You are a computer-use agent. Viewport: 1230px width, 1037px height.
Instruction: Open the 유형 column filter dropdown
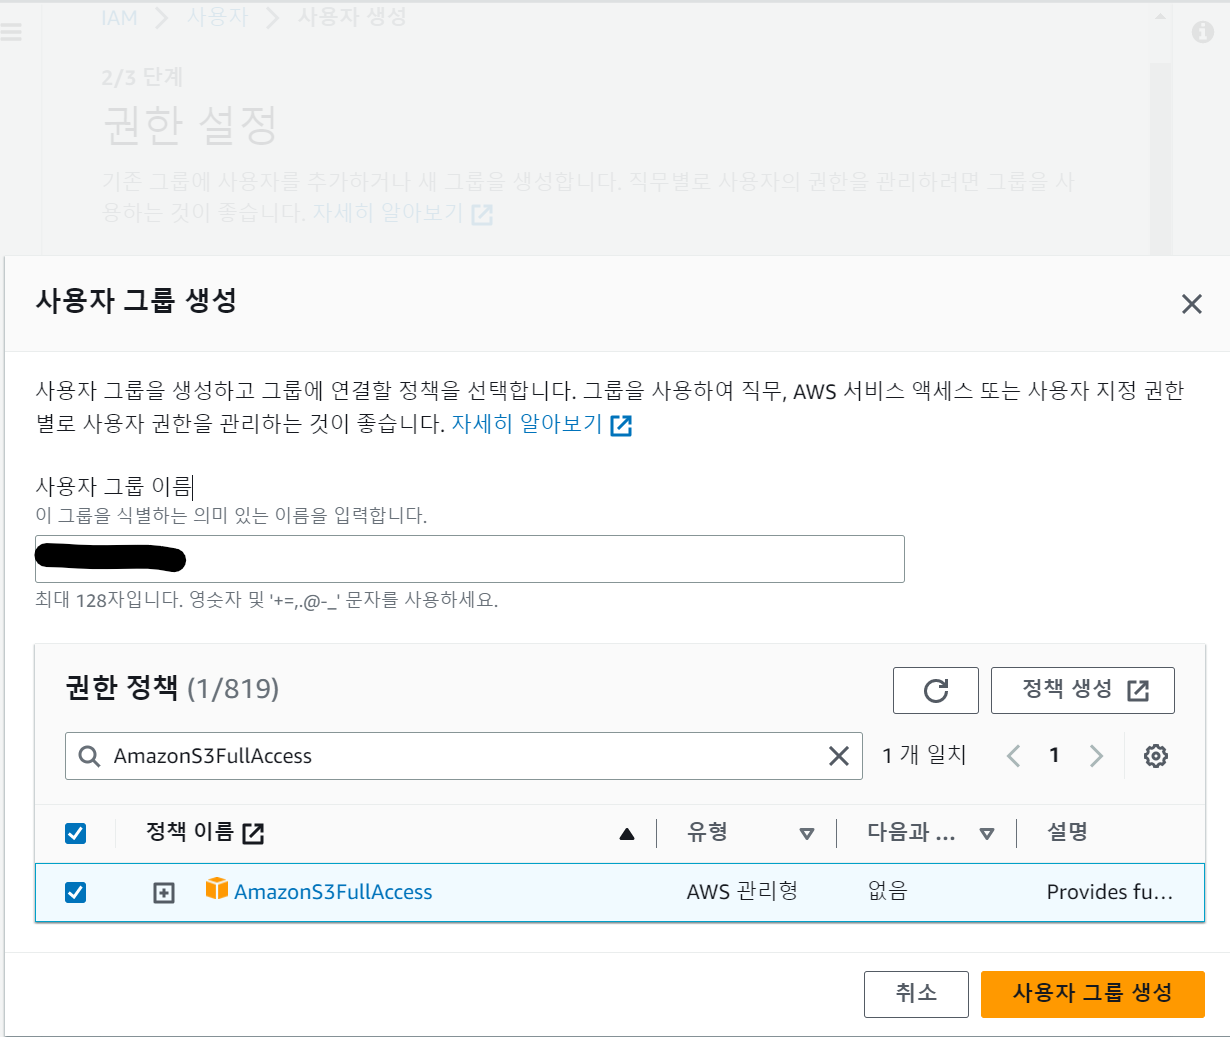(x=807, y=834)
